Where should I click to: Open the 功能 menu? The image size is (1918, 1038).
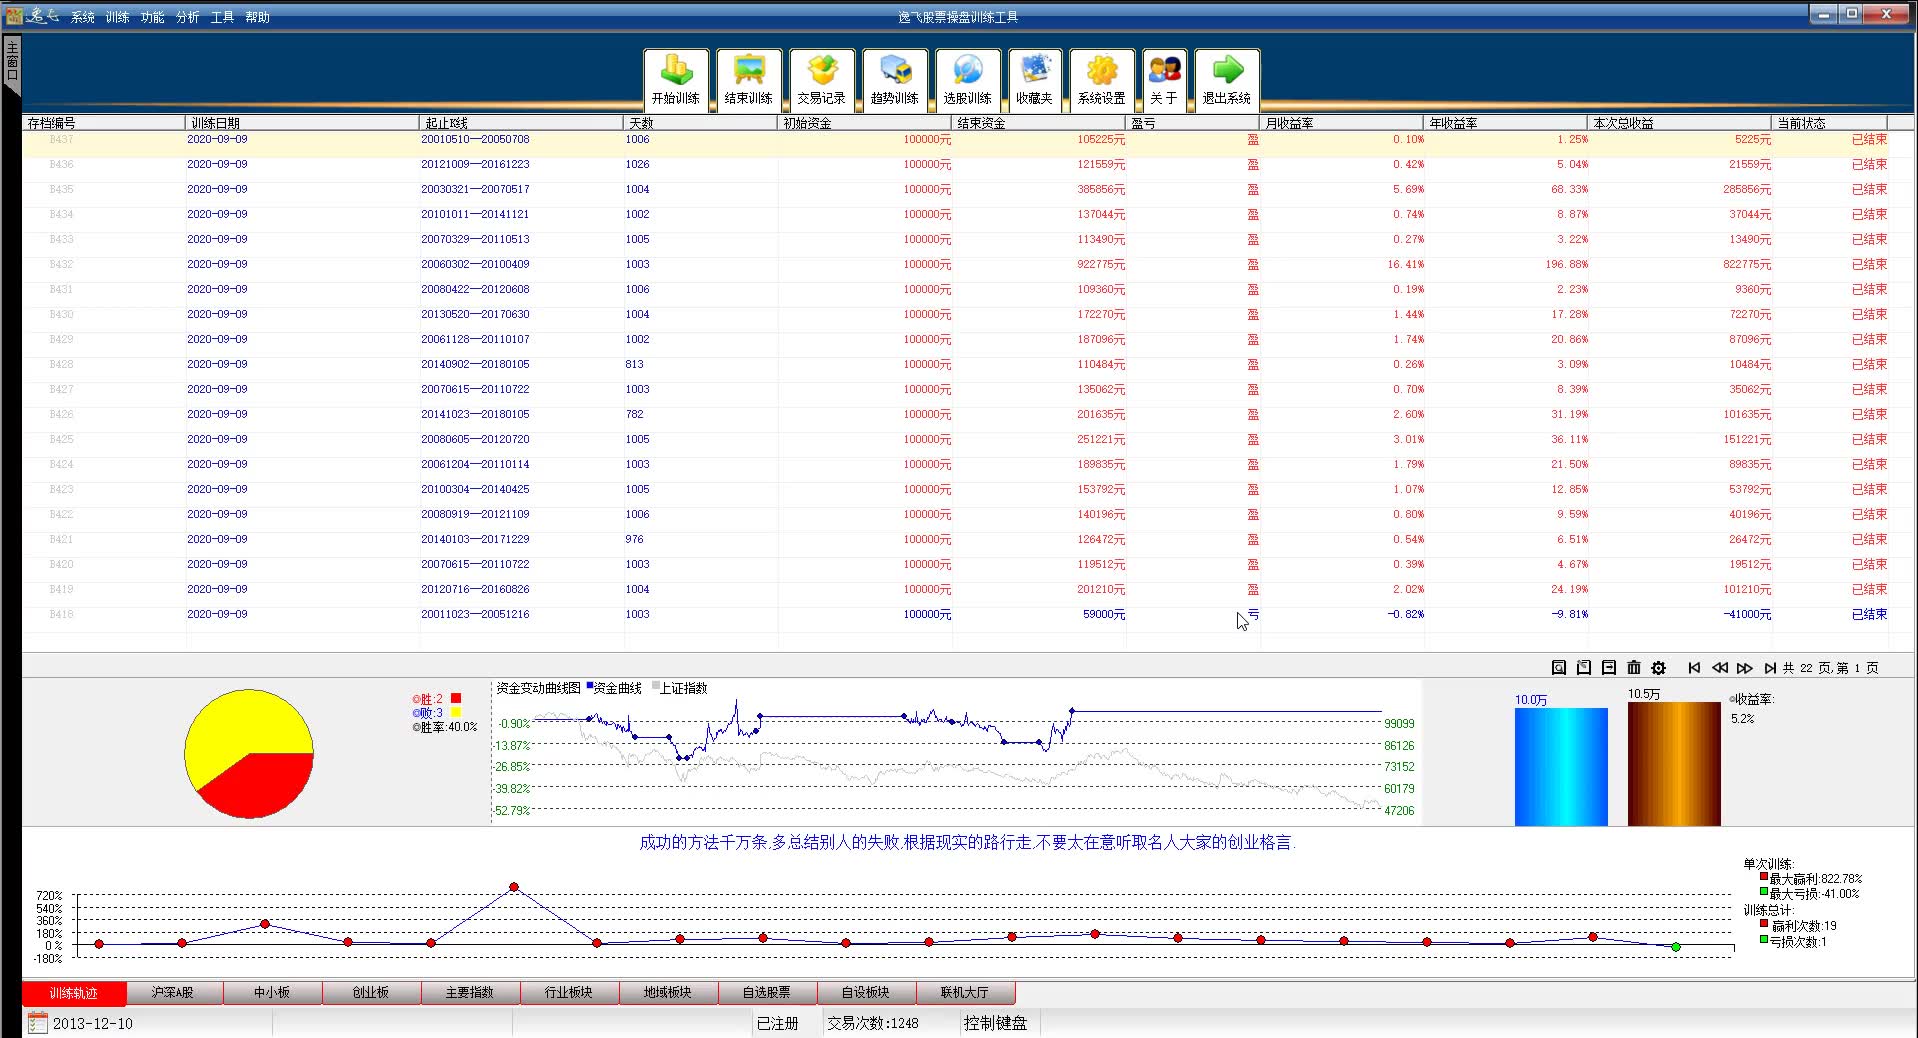coord(152,17)
